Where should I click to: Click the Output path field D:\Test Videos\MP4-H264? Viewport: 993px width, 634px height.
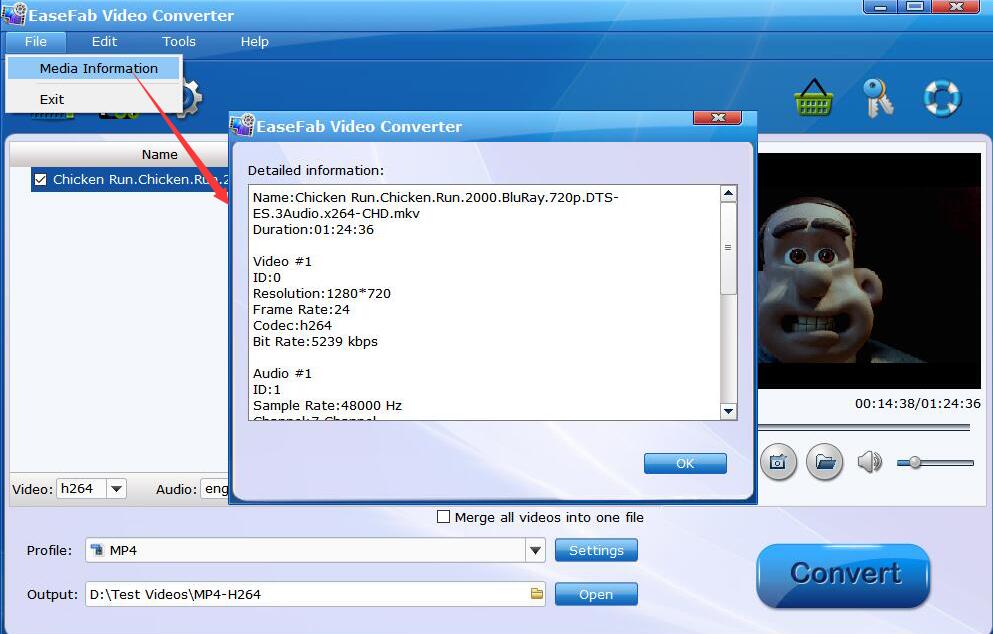tap(315, 595)
